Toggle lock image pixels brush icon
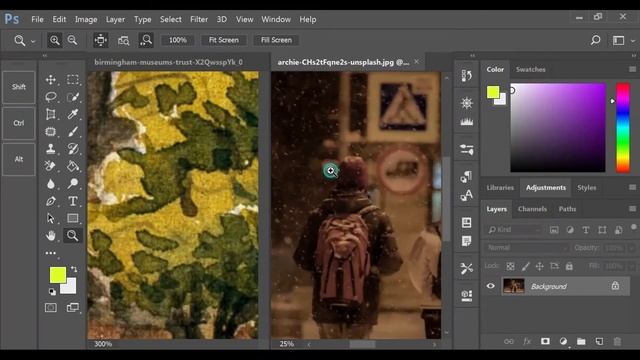 [525, 267]
